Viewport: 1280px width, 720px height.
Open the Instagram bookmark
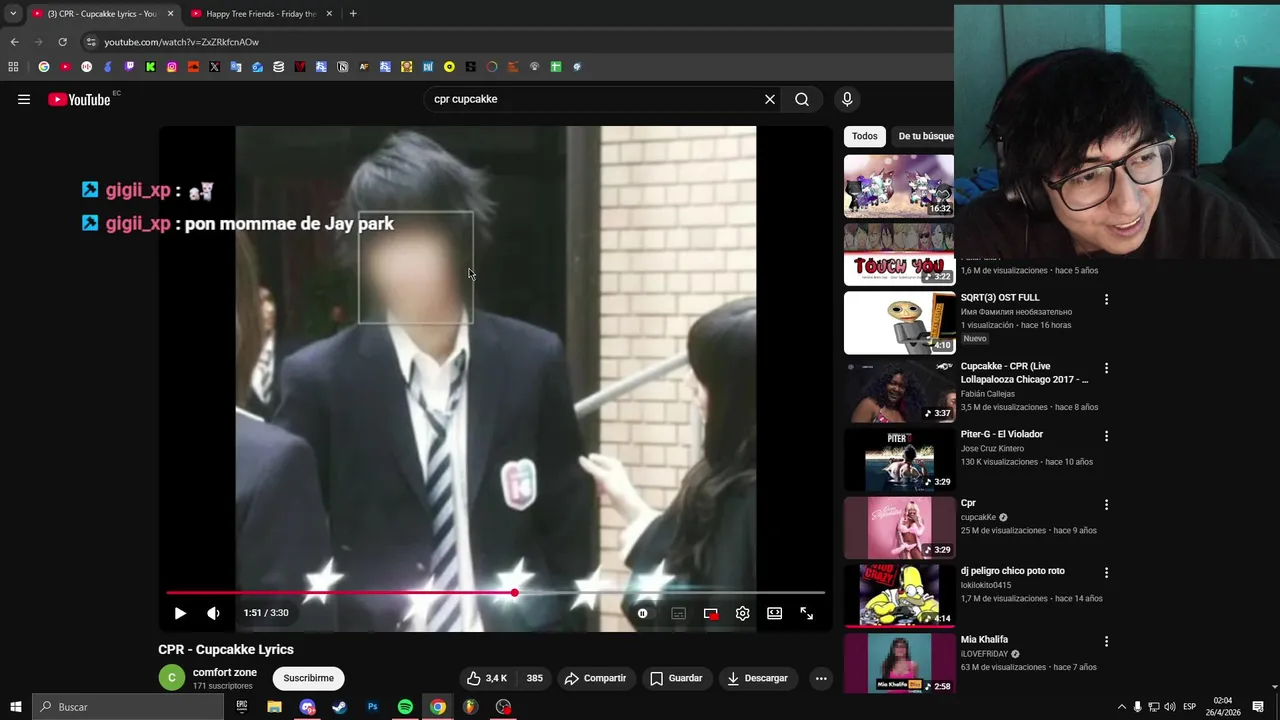(172, 67)
